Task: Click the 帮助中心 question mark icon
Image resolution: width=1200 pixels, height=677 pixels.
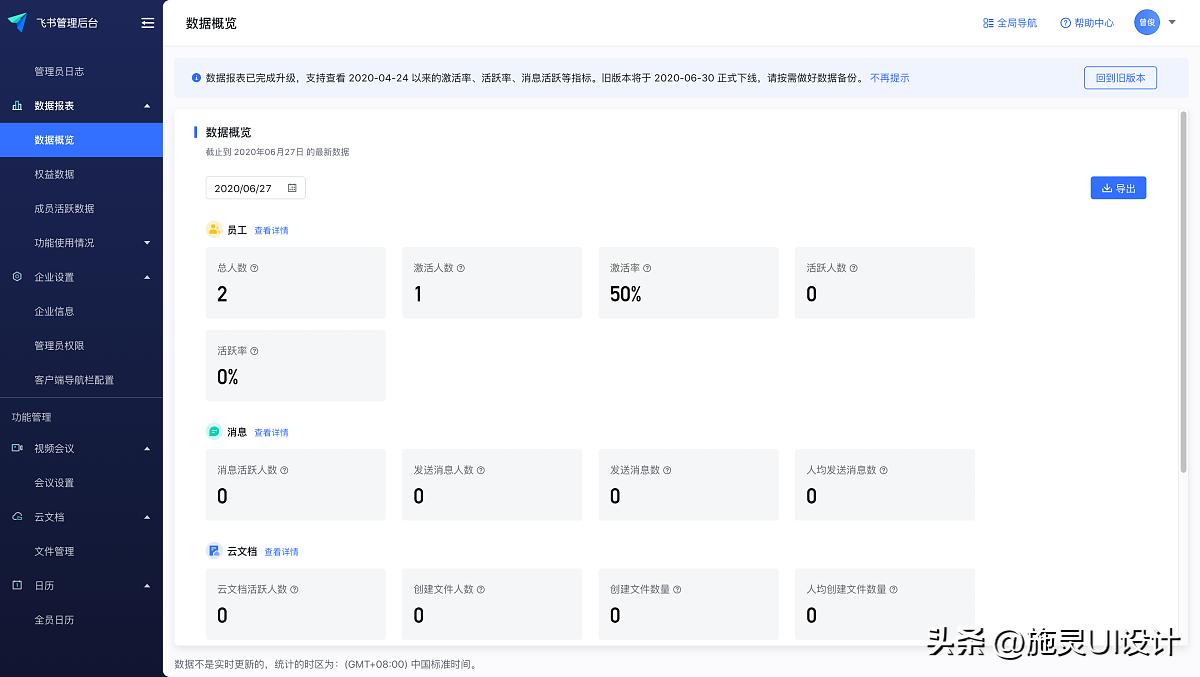Action: (1063, 22)
